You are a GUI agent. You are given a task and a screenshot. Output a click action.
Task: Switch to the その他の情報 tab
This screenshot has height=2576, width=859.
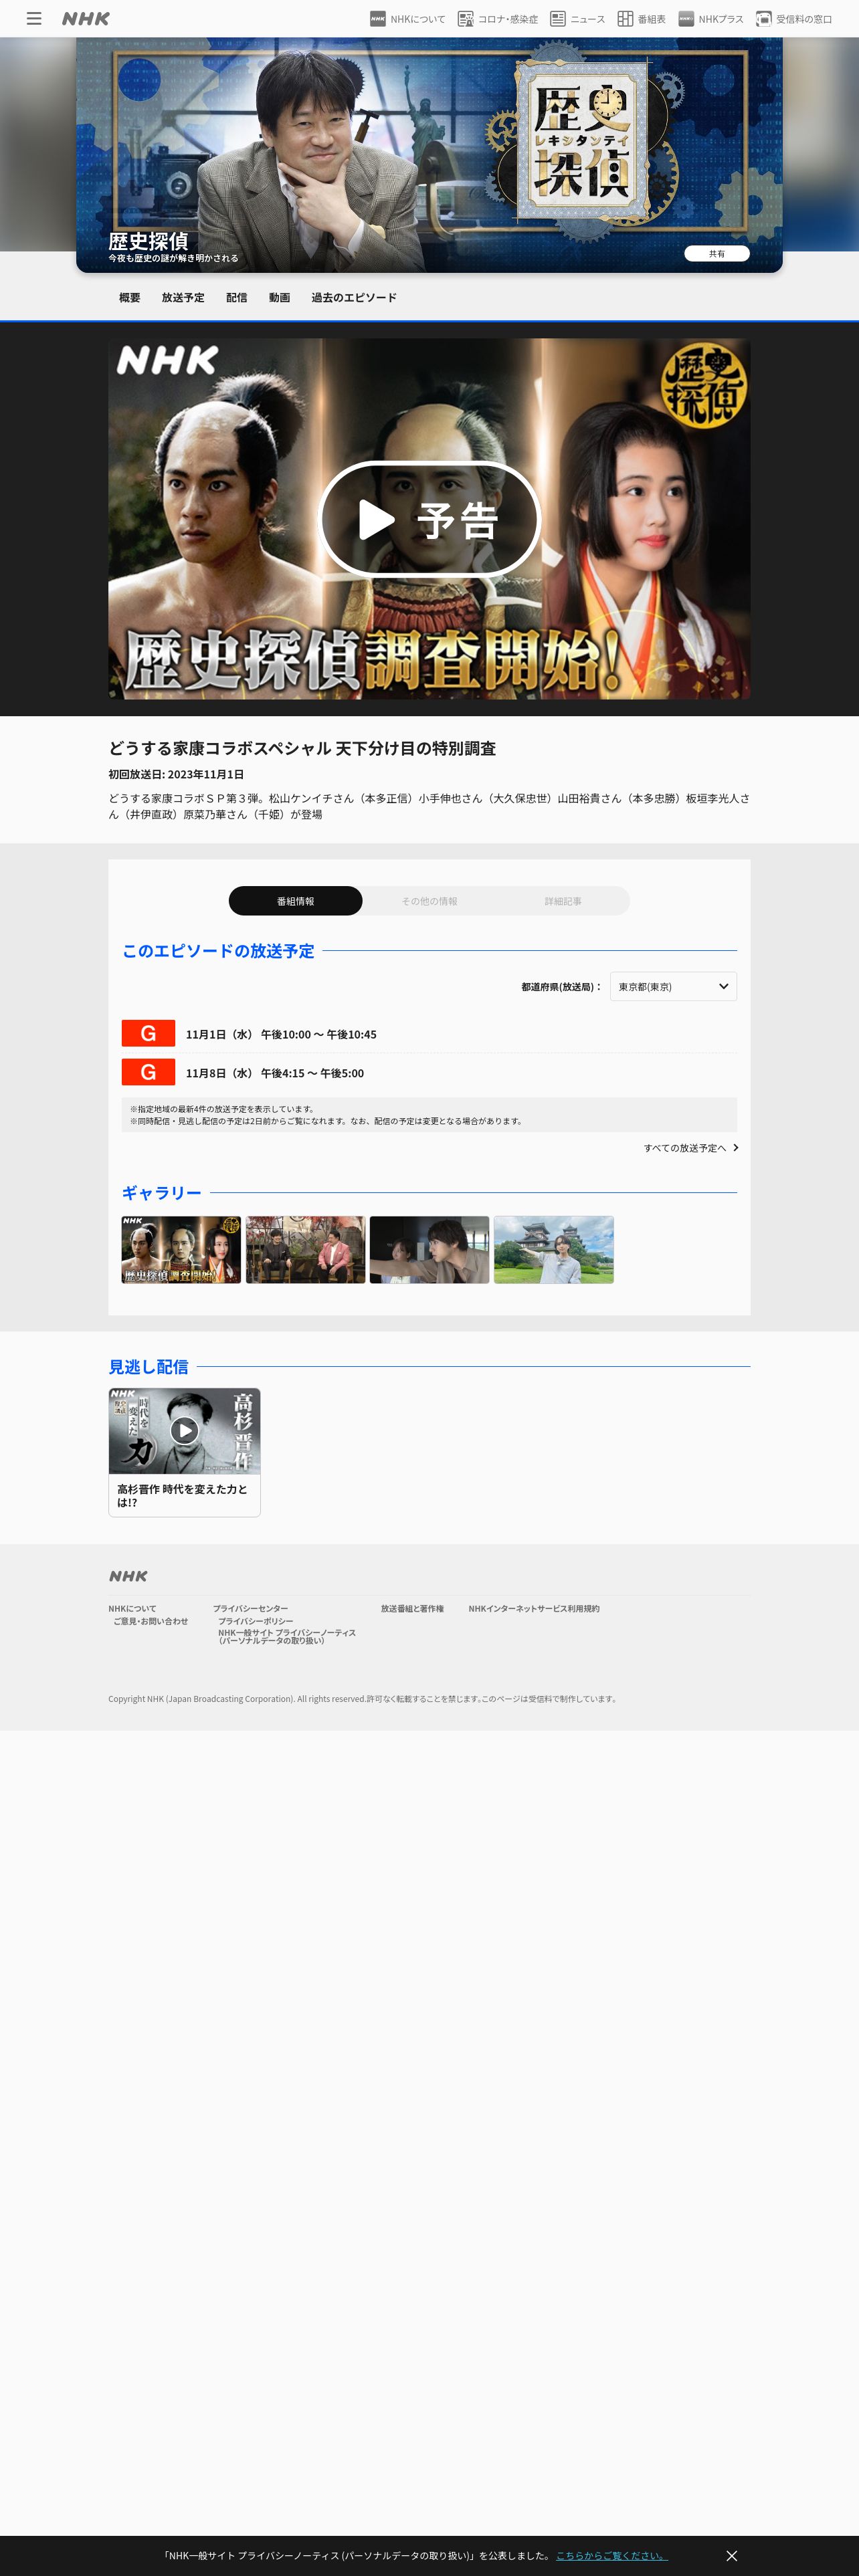tap(429, 901)
